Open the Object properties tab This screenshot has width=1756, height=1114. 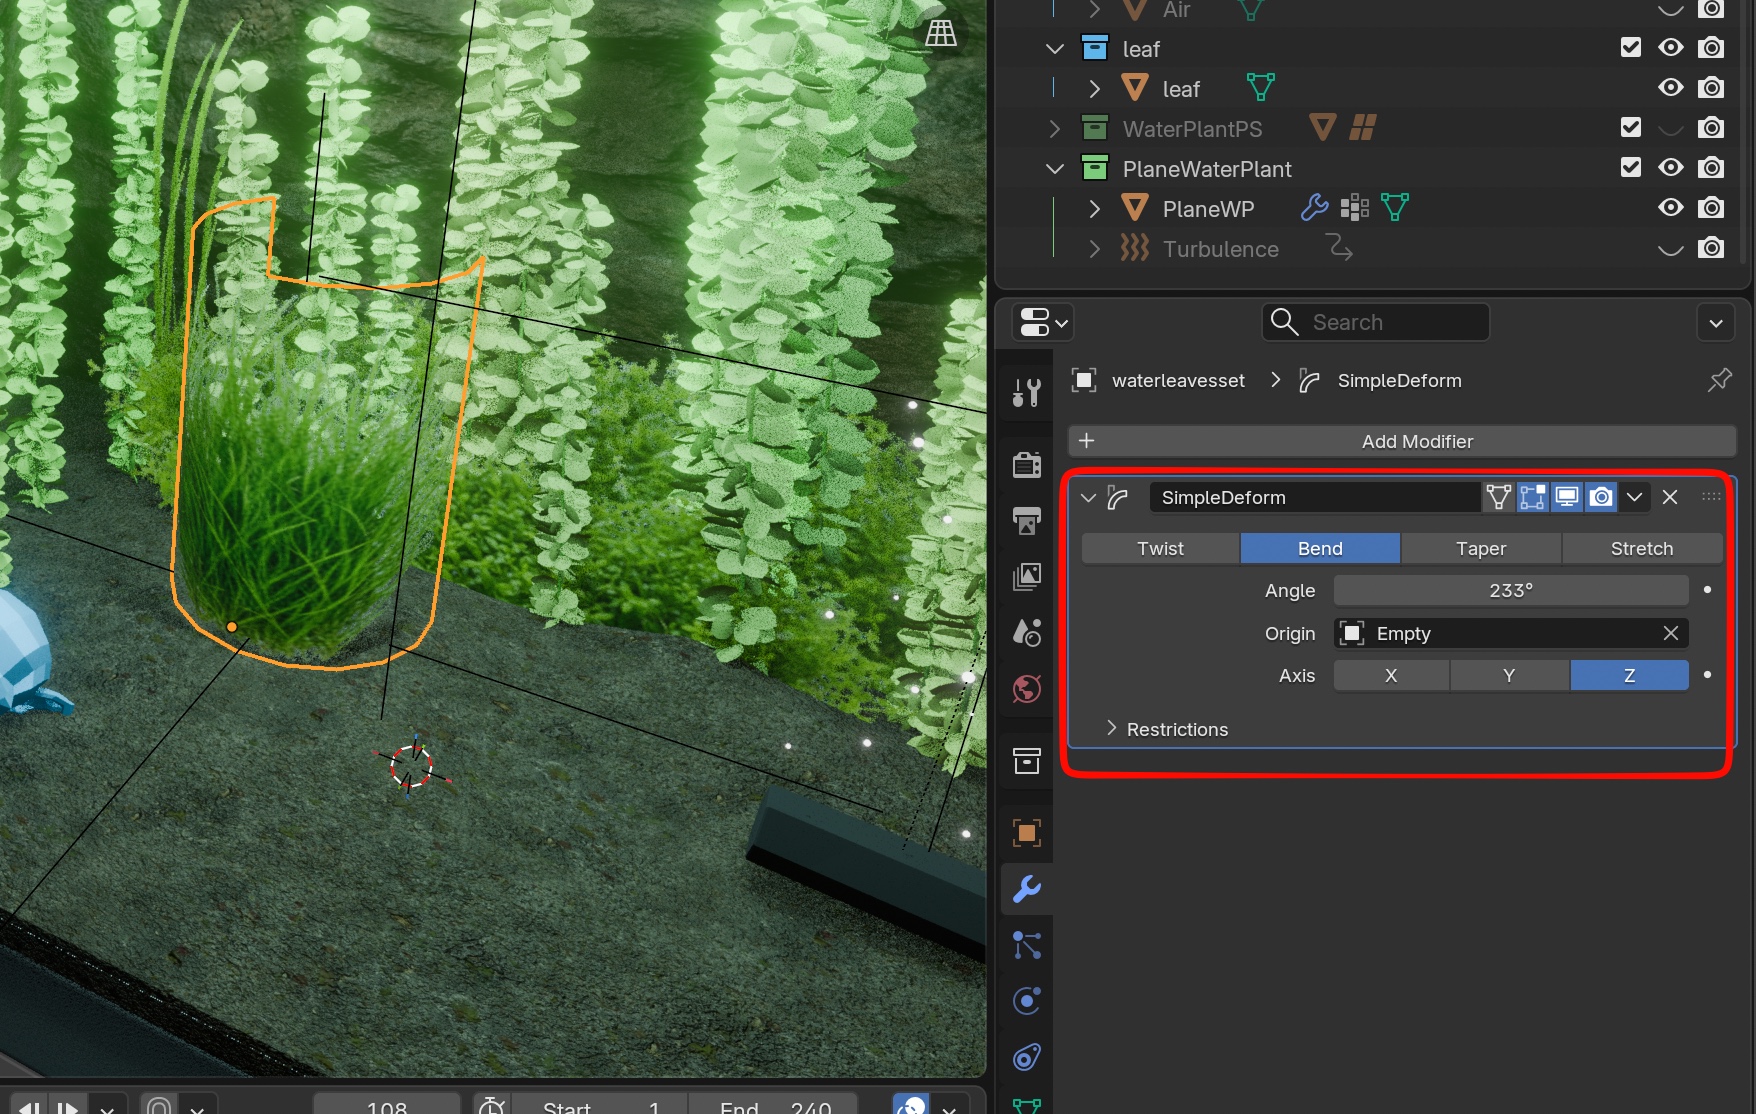point(1026,833)
